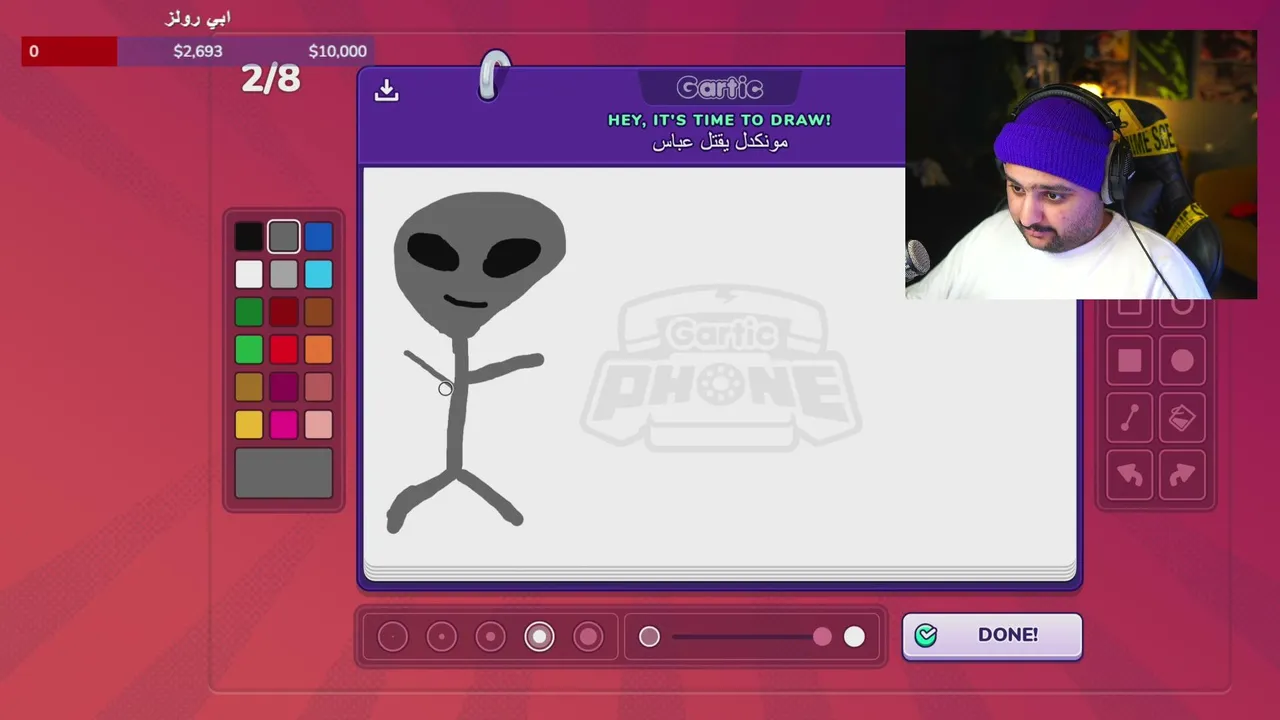
Task: Select the light gray color swatch
Action: click(284, 274)
